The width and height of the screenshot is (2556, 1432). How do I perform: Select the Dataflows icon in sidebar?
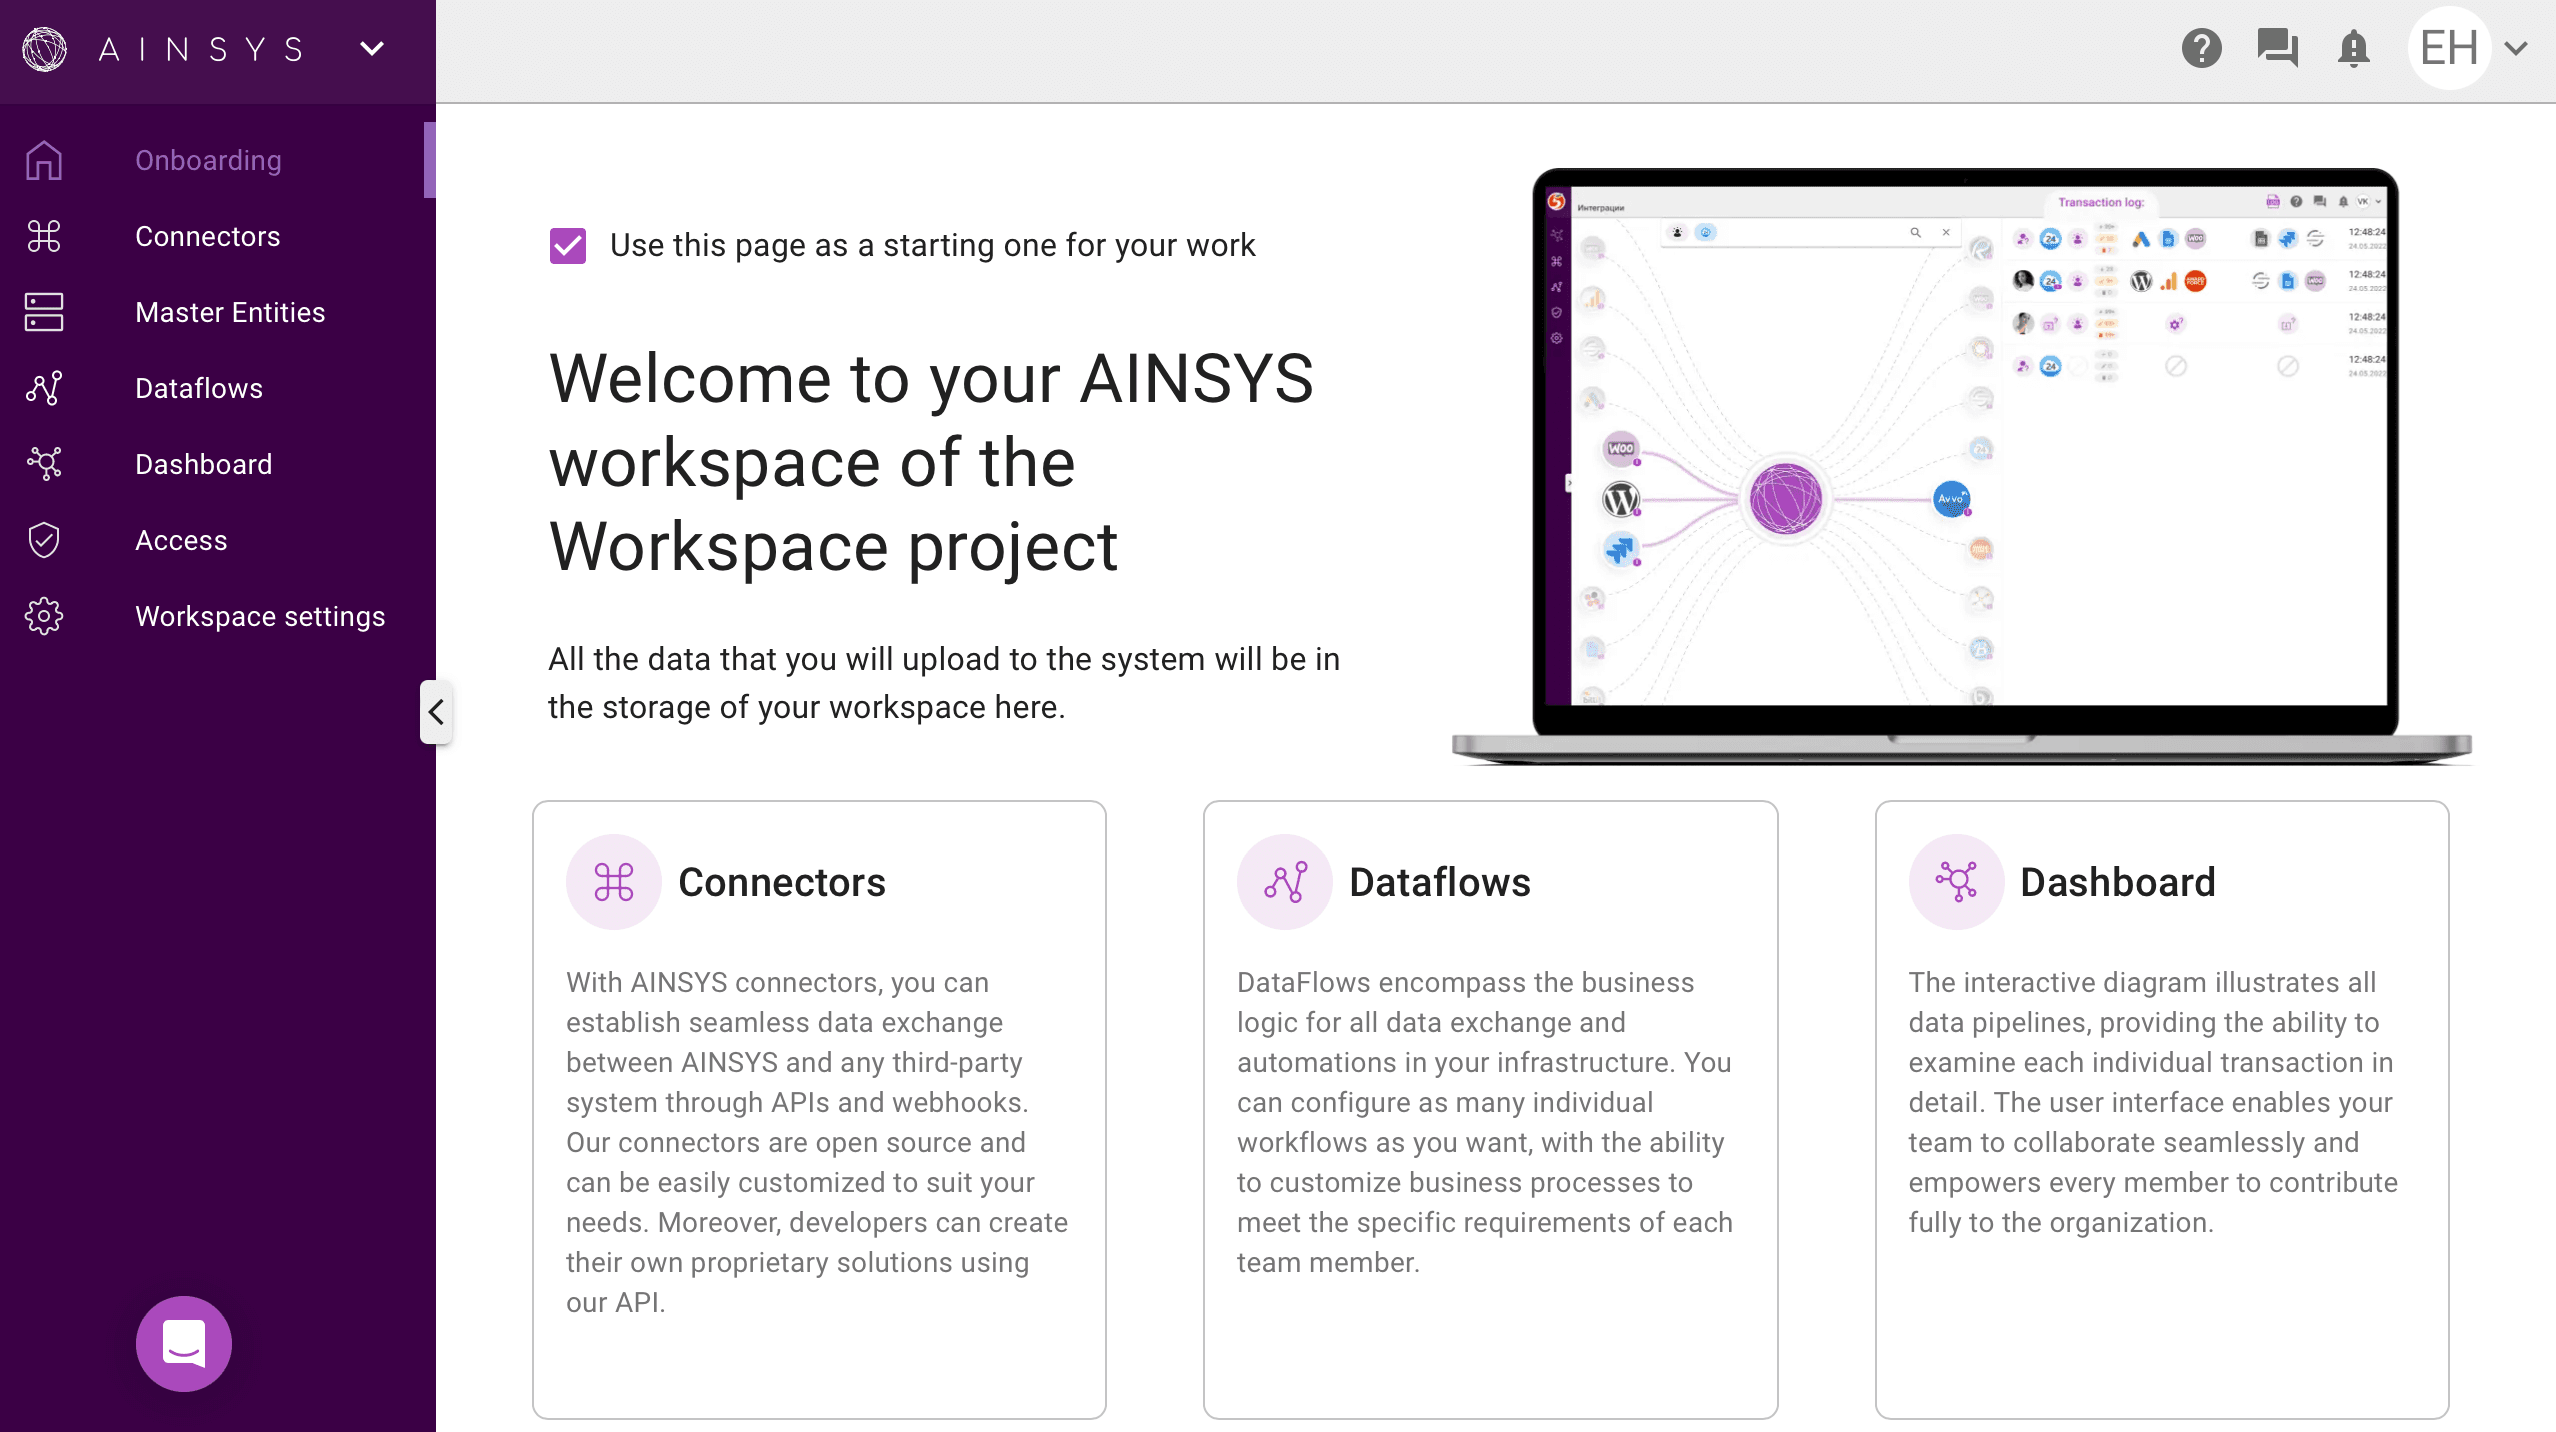44,388
